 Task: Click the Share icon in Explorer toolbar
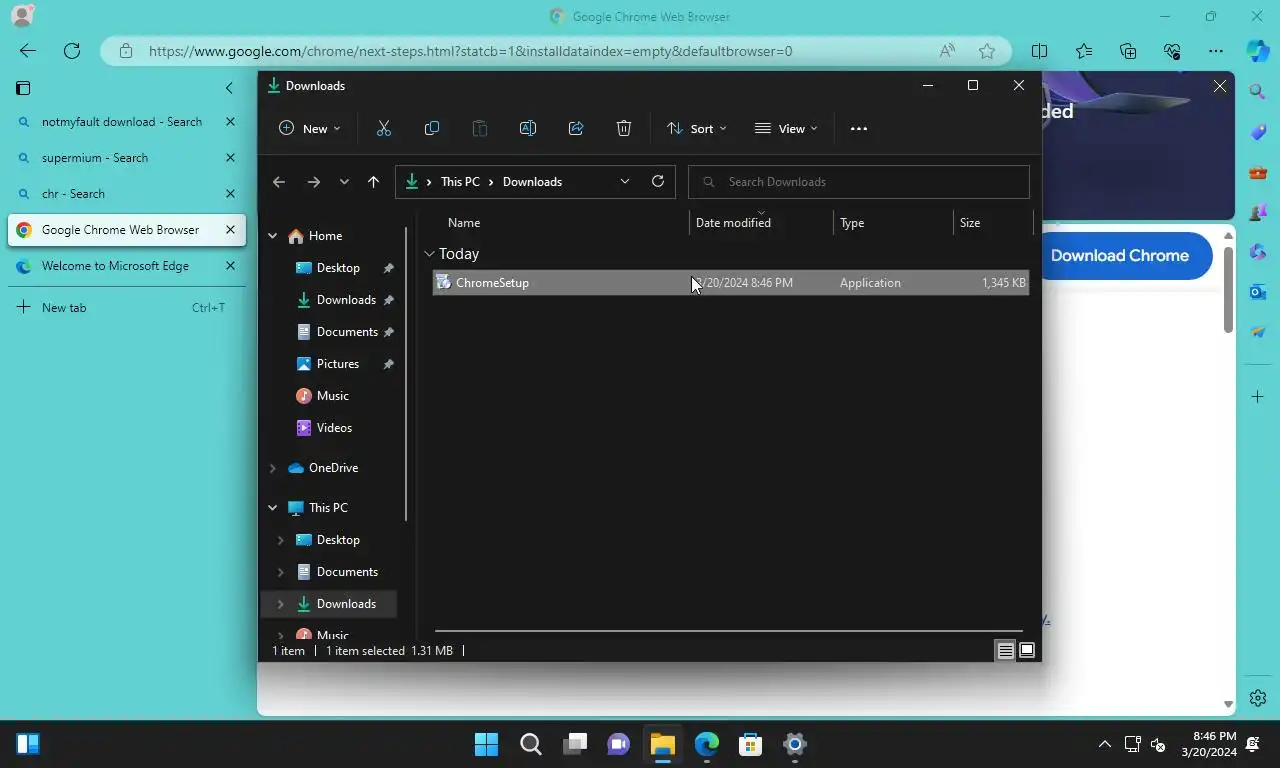point(576,128)
